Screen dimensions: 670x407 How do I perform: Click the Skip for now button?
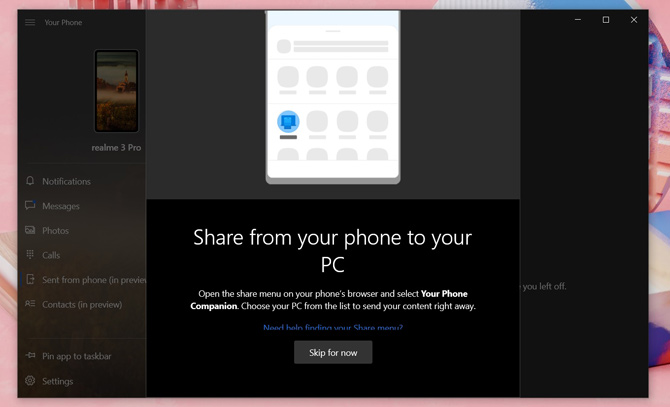coord(333,352)
